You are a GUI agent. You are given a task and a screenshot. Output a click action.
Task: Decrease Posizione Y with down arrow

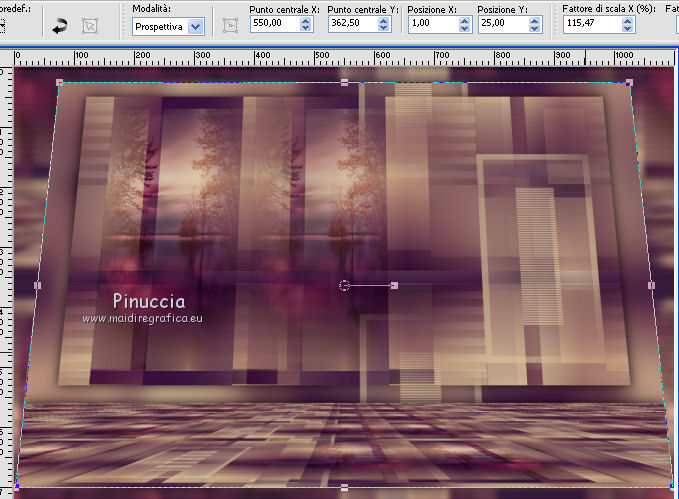tap(535, 27)
